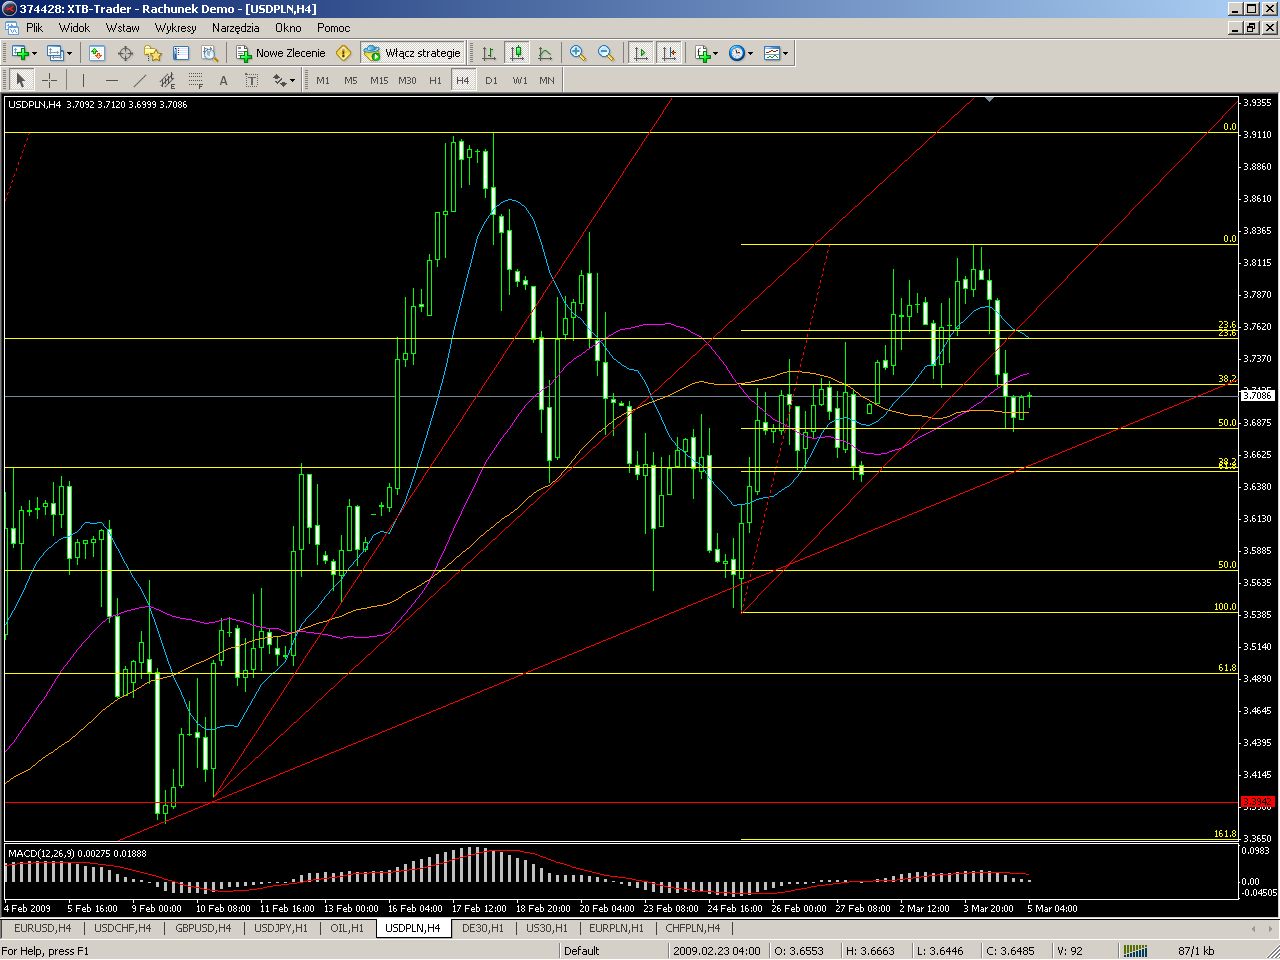Expand the new chart dropdown arrow
The image size is (1280, 960).
coord(34,53)
